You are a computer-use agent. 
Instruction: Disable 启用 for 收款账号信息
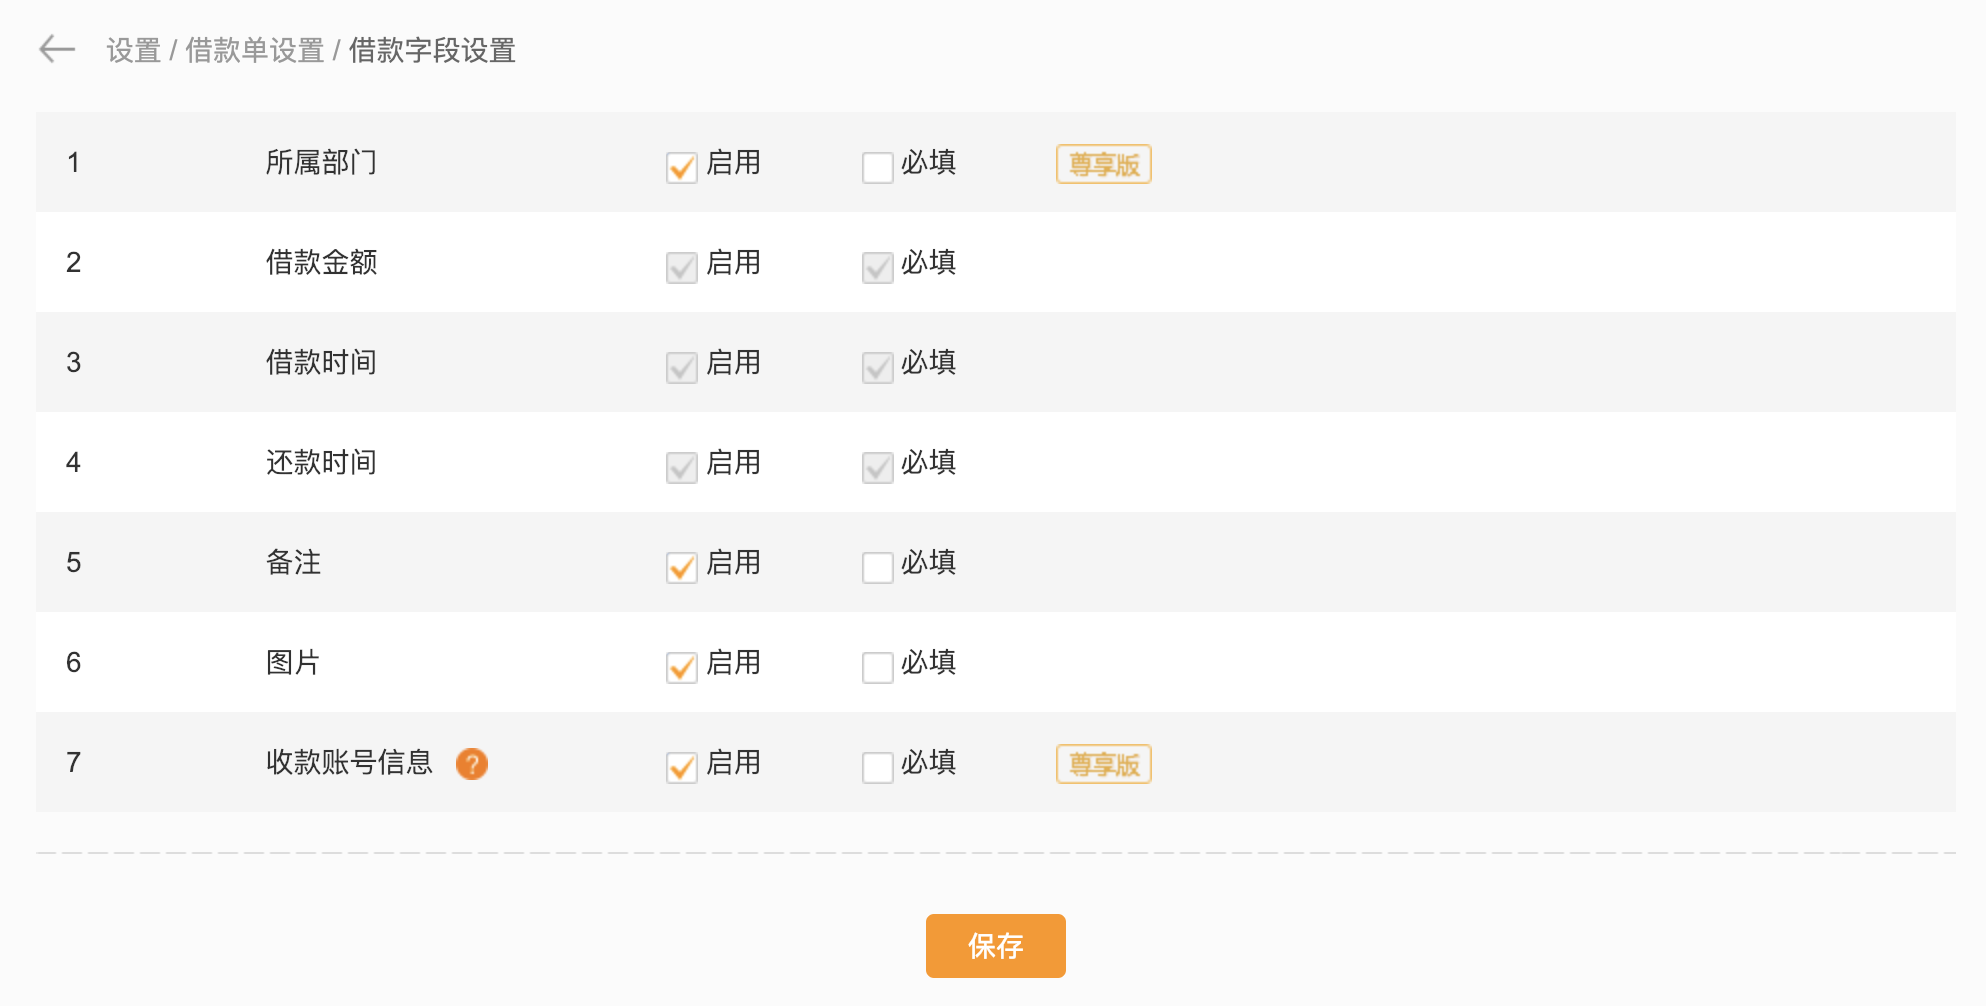point(682,767)
